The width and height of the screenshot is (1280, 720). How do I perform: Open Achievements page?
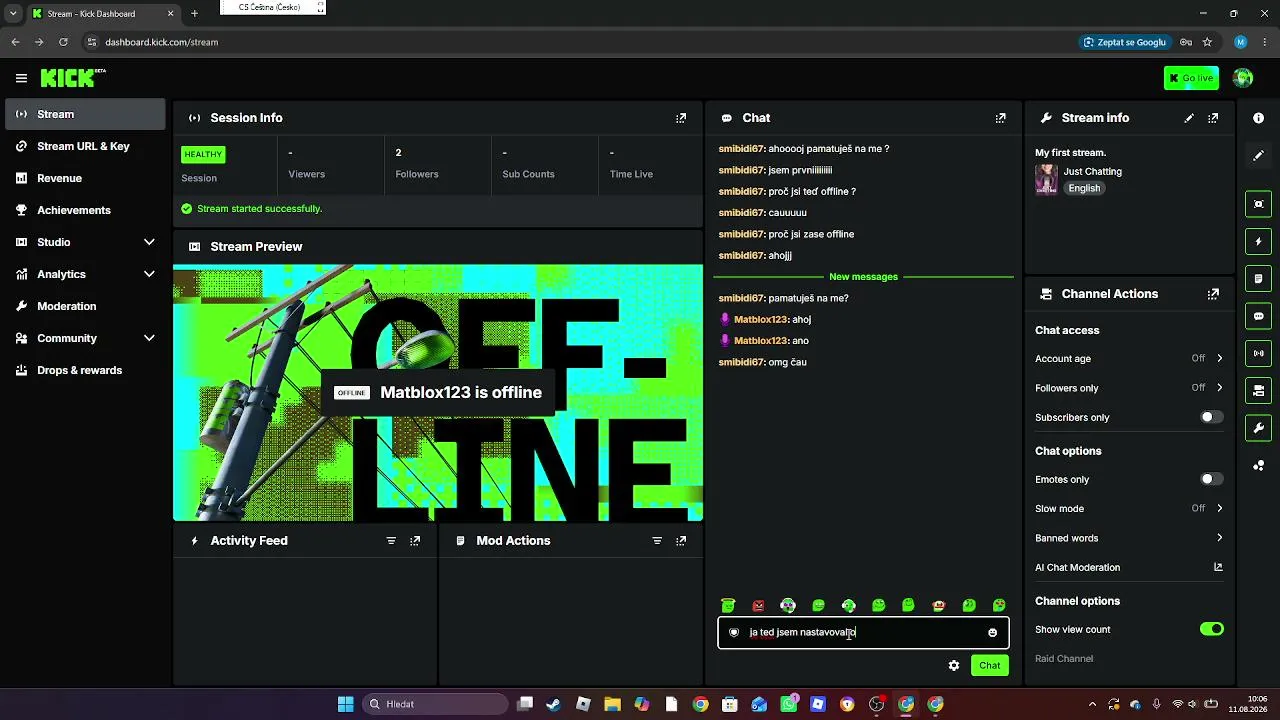85,210
